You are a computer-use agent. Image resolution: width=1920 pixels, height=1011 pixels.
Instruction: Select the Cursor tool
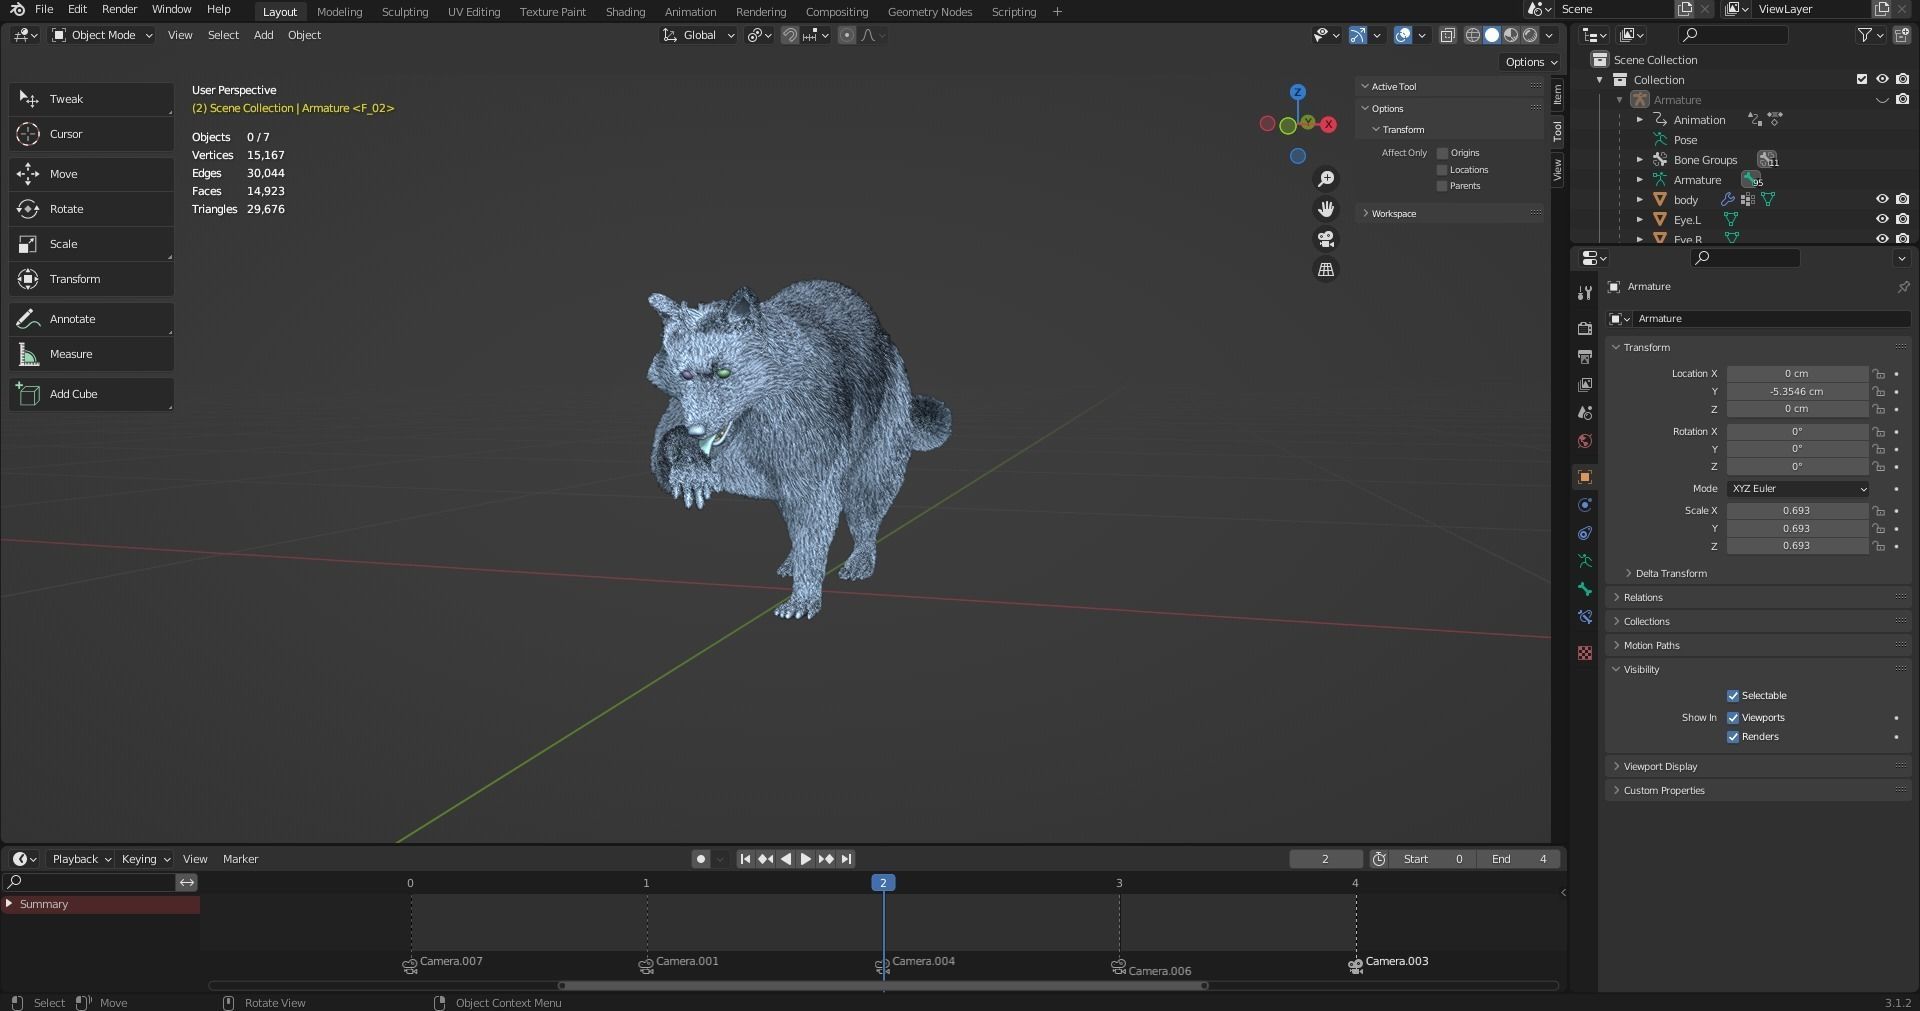[91, 134]
